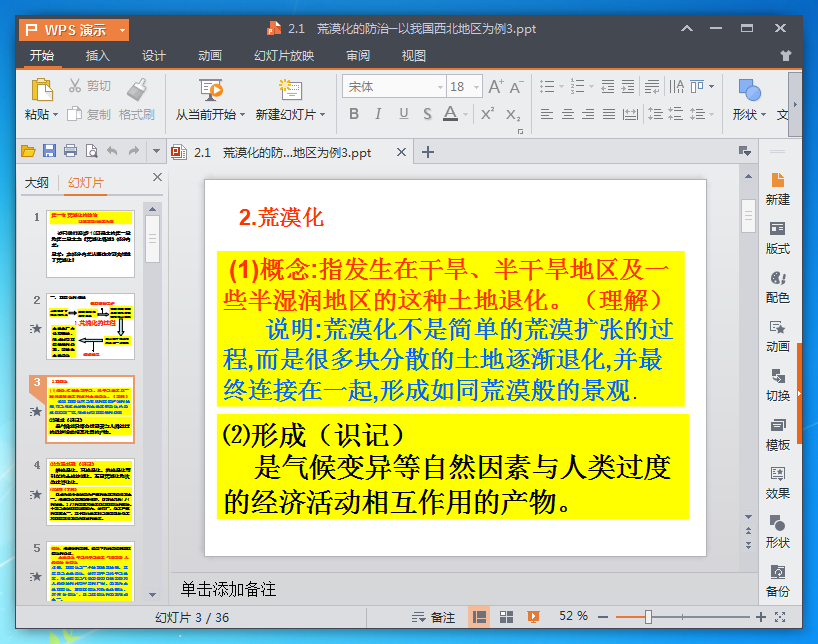Toggle justify paragraph alignment
Screen dimensions: 818x644
(x=609, y=114)
